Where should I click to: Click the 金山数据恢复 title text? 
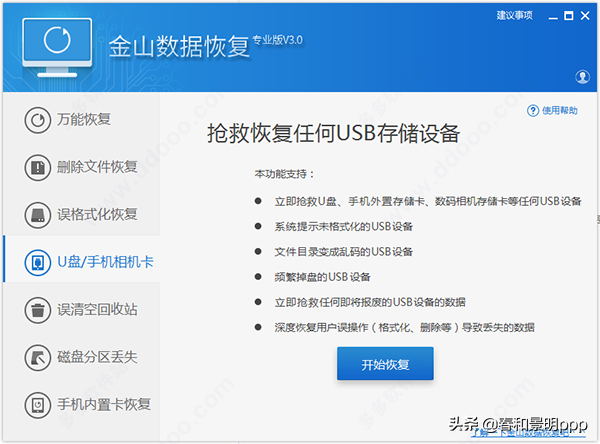point(179,47)
